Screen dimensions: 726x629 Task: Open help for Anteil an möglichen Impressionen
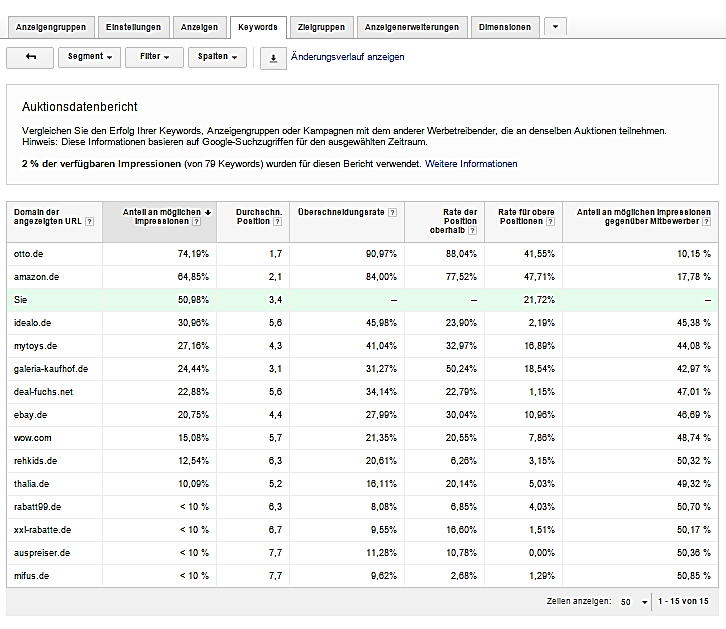pyautogui.click(x=196, y=222)
